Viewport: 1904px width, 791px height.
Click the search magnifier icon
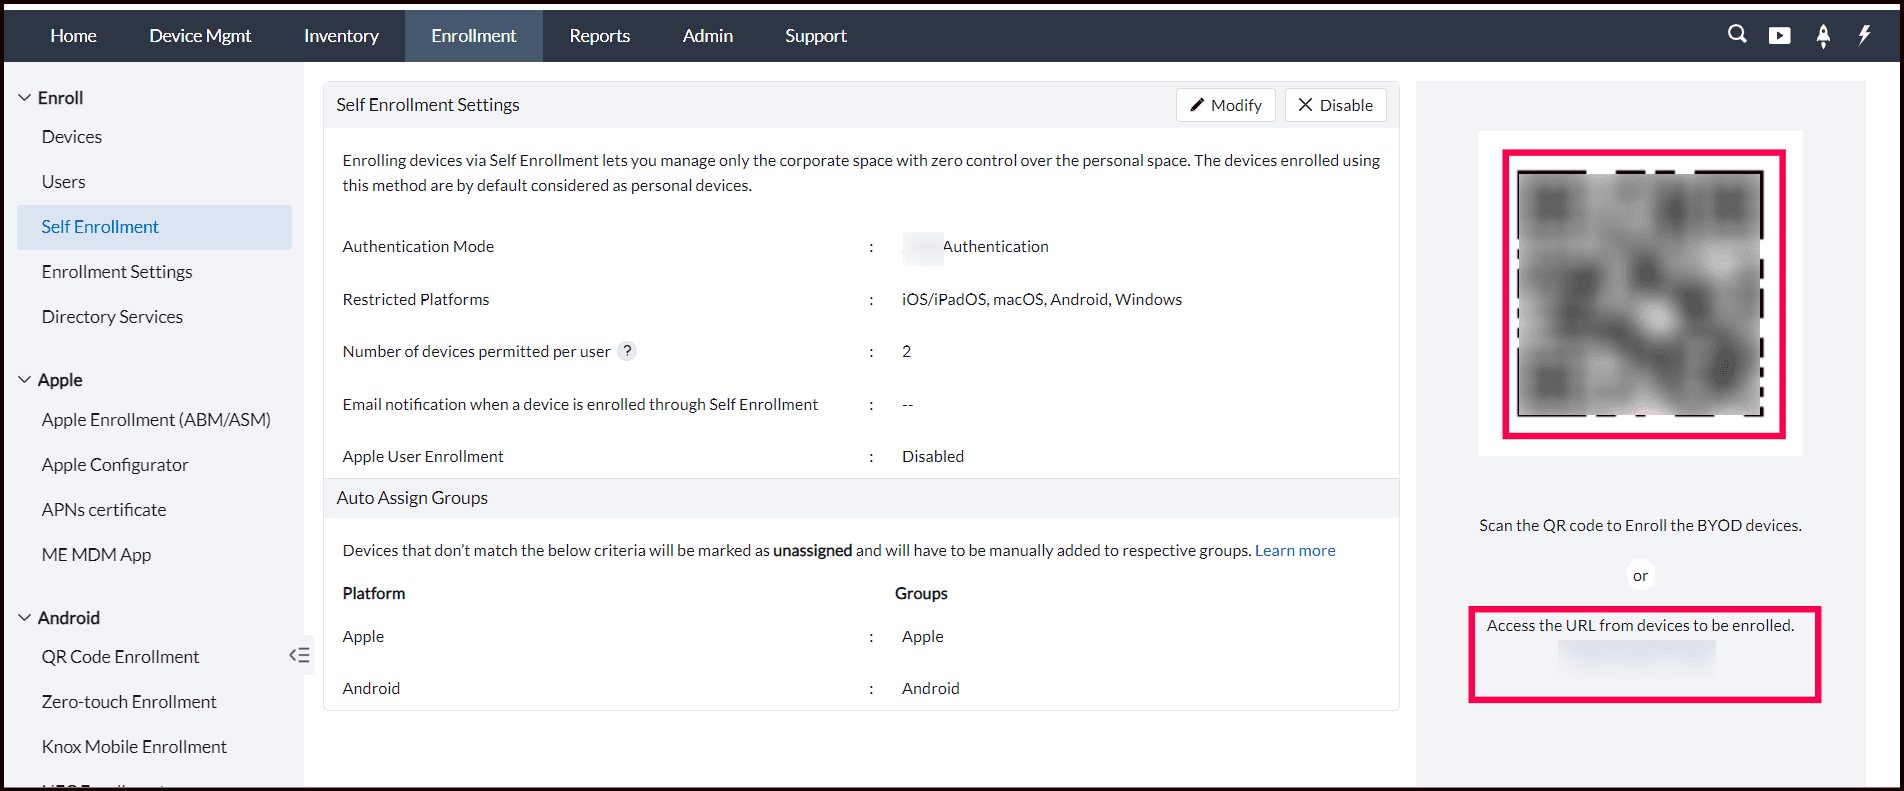tap(1737, 35)
